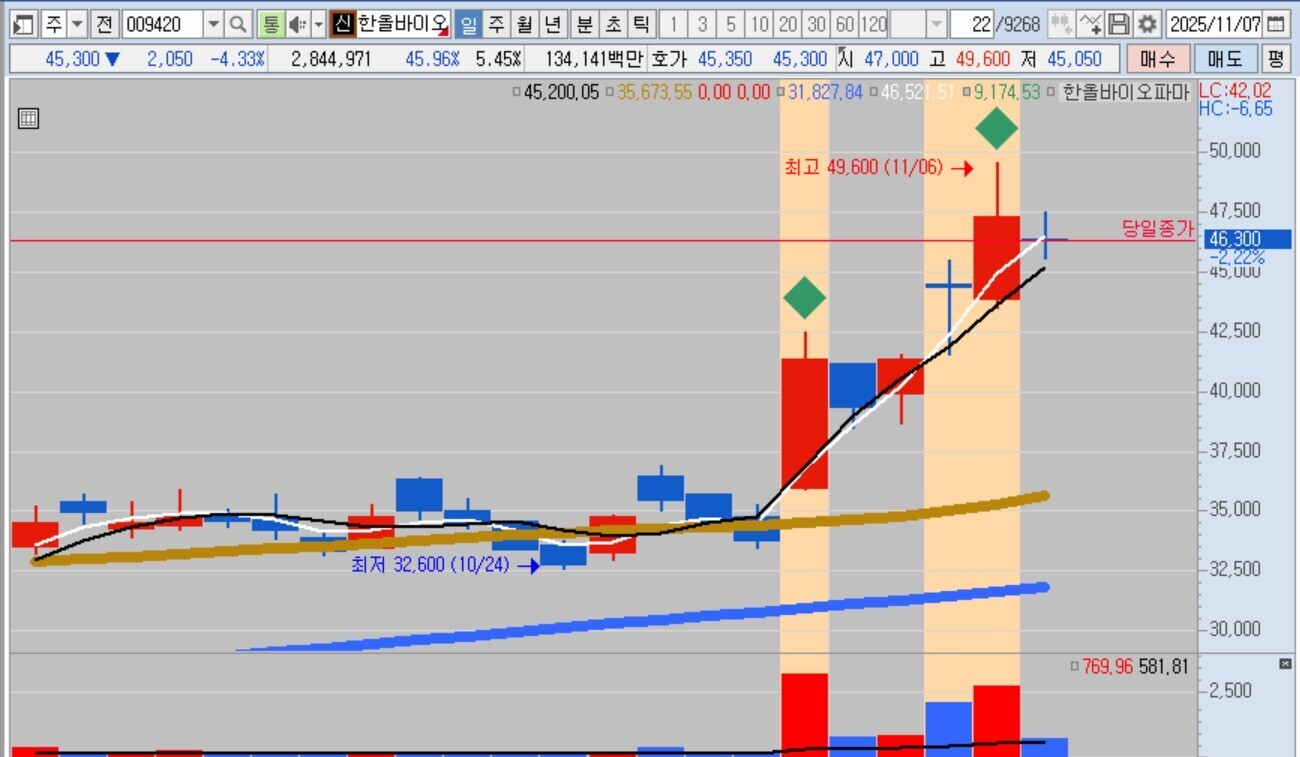Screen dimensions: 1300x757
Task: Click the 매수 buy button
Action: 1158,58
